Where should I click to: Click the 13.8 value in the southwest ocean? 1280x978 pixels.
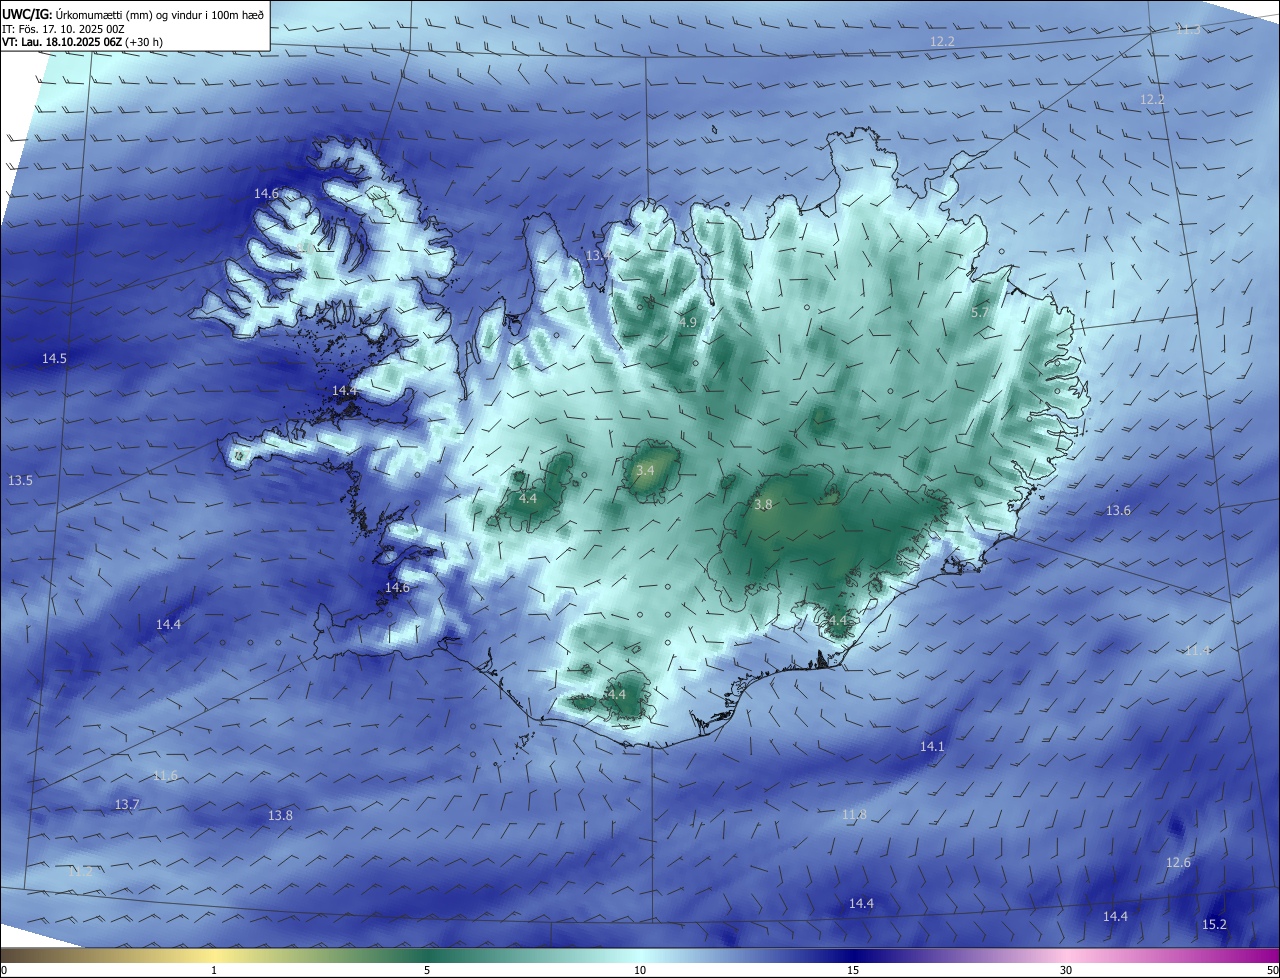point(280,816)
